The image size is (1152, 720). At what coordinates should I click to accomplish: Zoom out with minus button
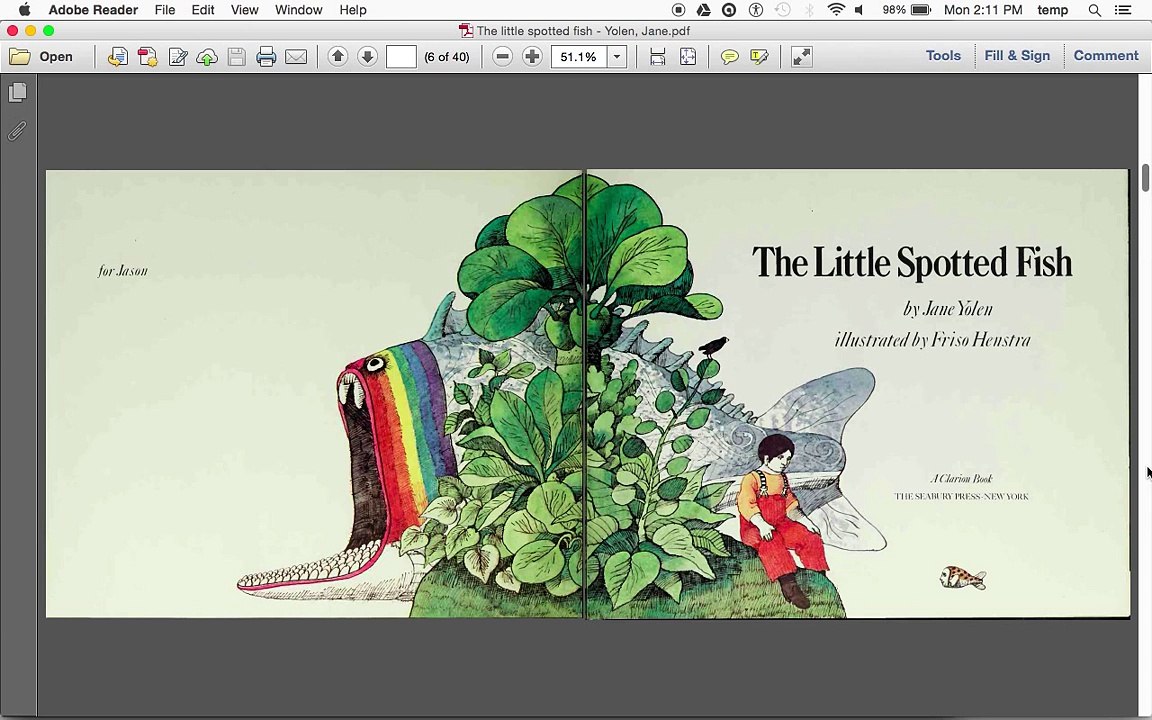point(503,57)
